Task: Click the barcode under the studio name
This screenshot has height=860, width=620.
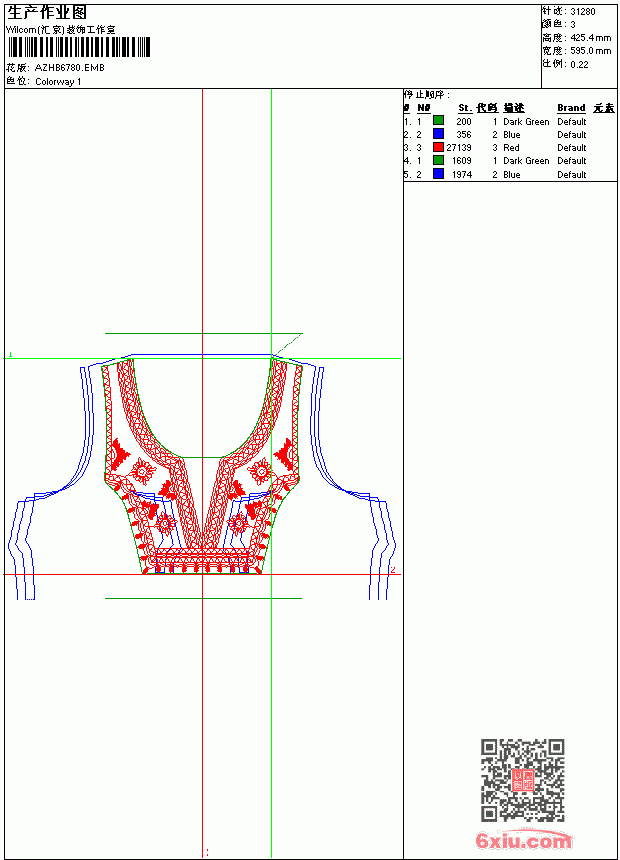Action: [x=78, y=47]
